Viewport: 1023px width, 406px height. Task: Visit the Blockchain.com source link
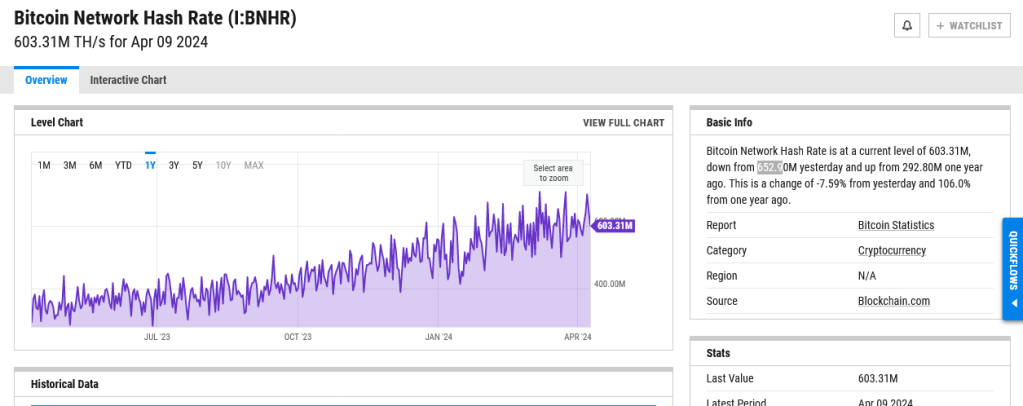tap(894, 301)
